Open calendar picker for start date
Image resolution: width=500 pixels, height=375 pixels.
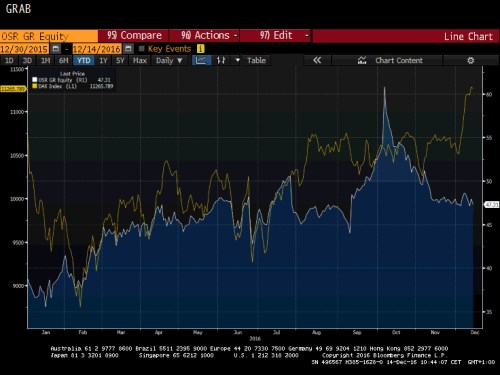(56, 49)
